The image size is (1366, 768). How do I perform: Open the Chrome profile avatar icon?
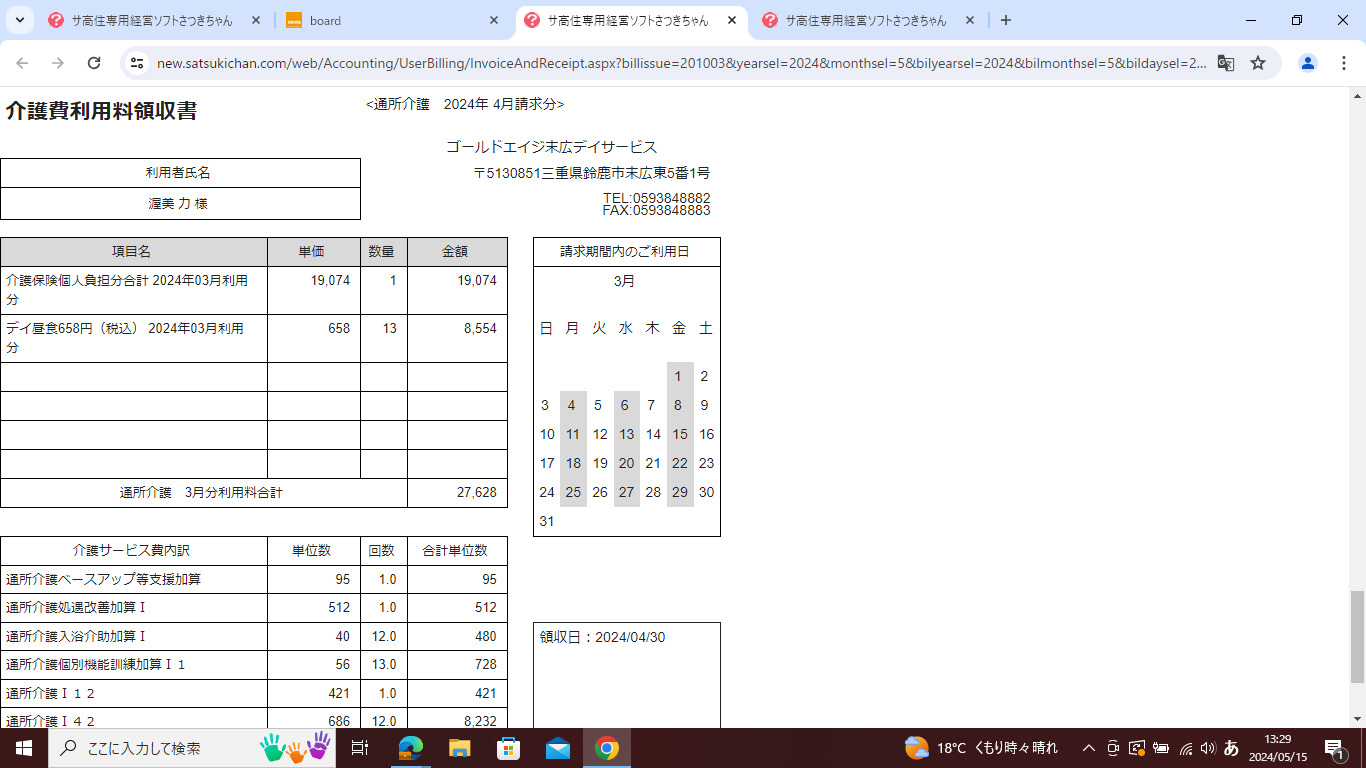[x=1307, y=63]
